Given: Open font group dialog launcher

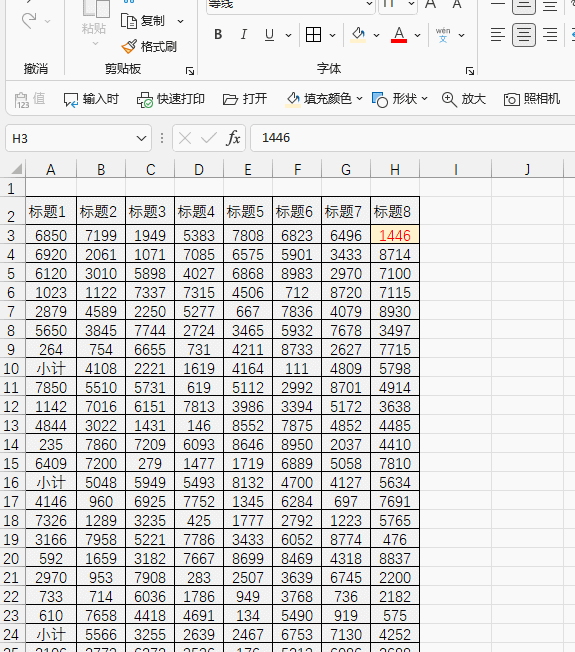Looking at the screenshot, I should point(470,71).
